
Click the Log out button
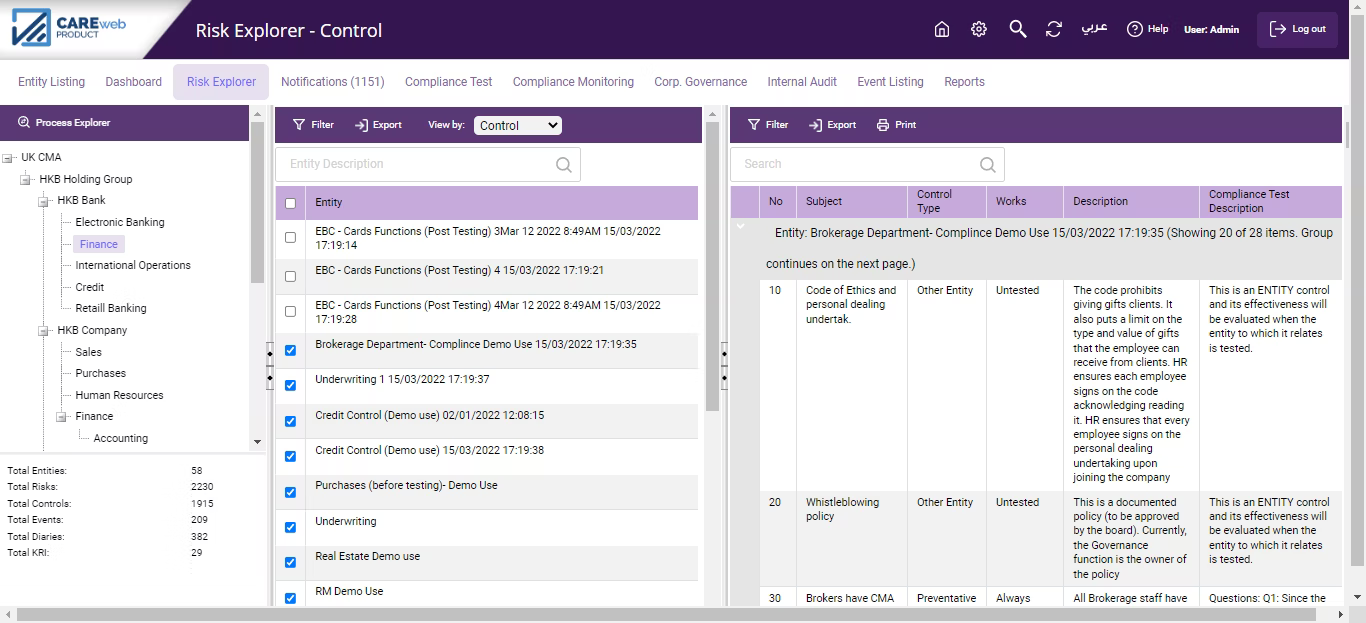(1297, 30)
